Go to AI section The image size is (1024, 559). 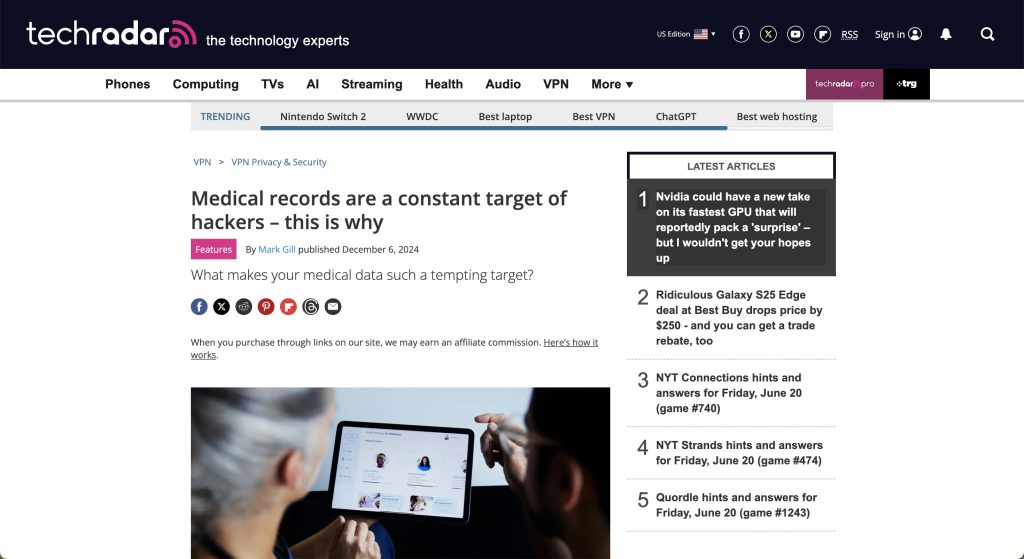pos(312,84)
